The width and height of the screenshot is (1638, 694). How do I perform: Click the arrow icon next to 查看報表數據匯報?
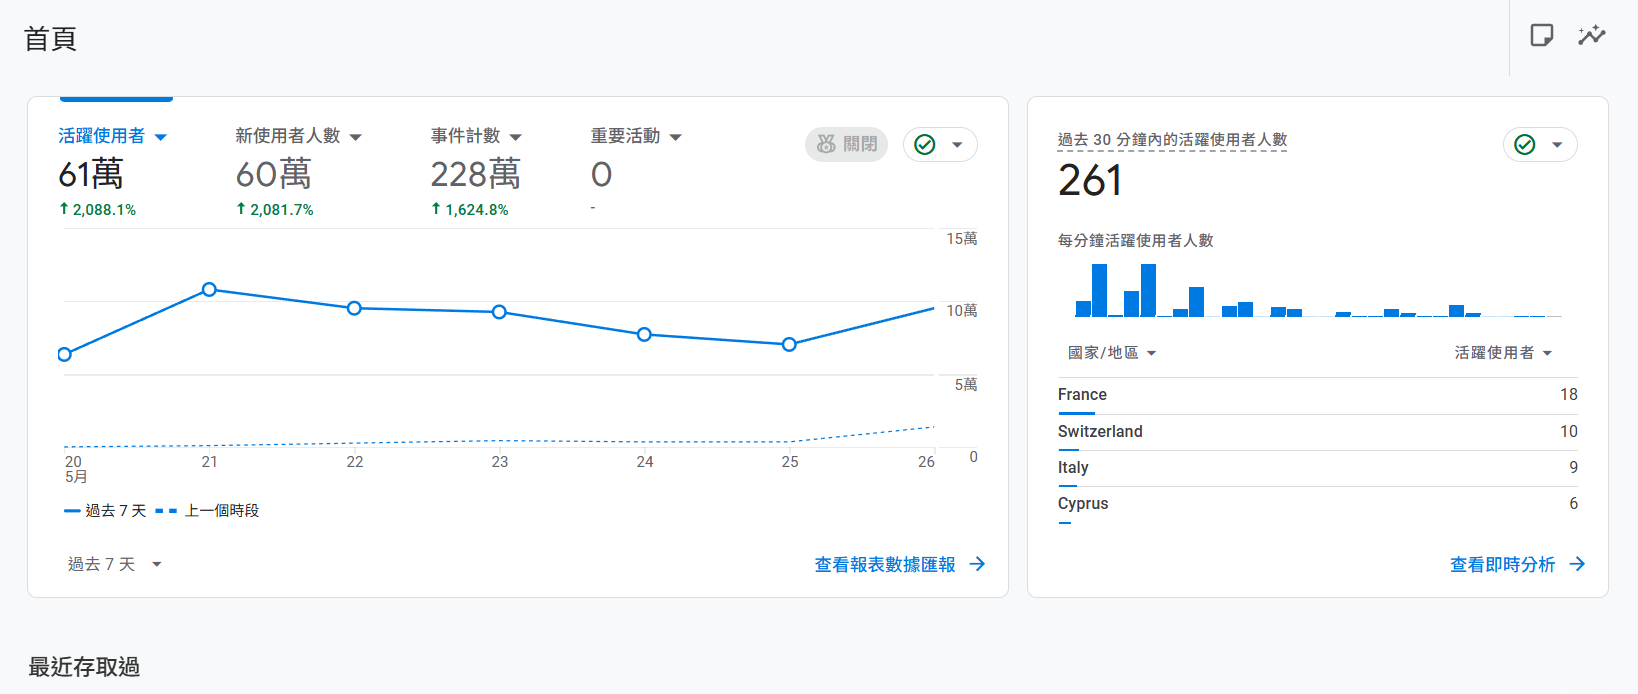(977, 564)
